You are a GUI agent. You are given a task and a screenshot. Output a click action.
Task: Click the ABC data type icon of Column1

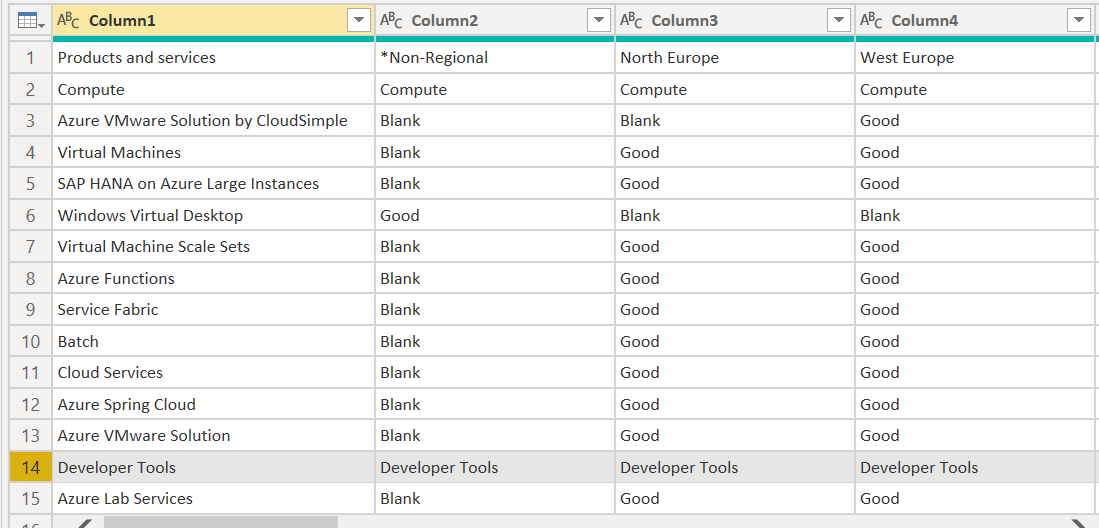68,21
